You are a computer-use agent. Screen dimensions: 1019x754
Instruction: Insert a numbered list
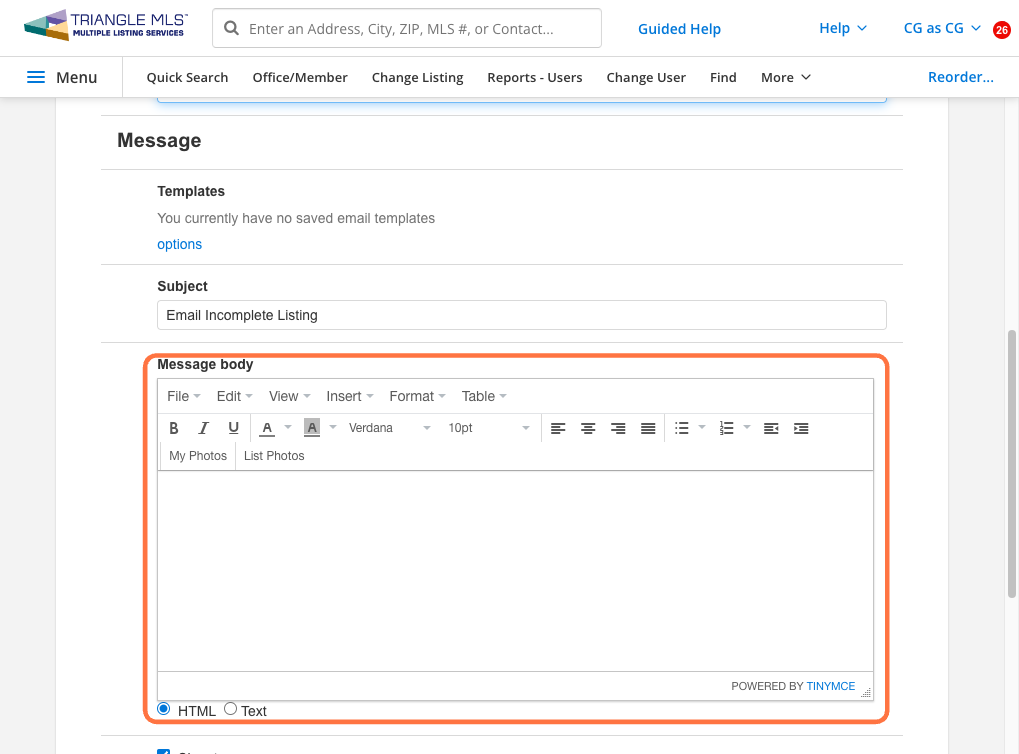pyautogui.click(x=727, y=428)
